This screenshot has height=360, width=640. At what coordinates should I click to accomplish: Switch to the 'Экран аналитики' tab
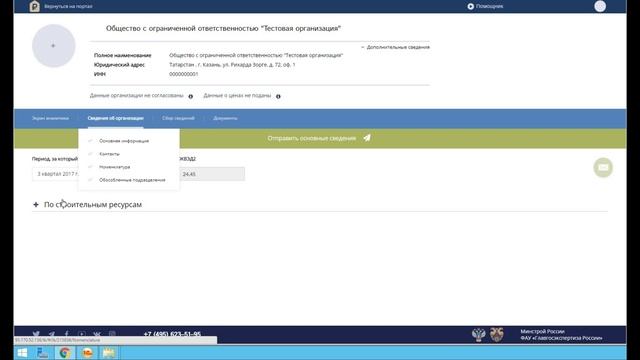click(50, 118)
